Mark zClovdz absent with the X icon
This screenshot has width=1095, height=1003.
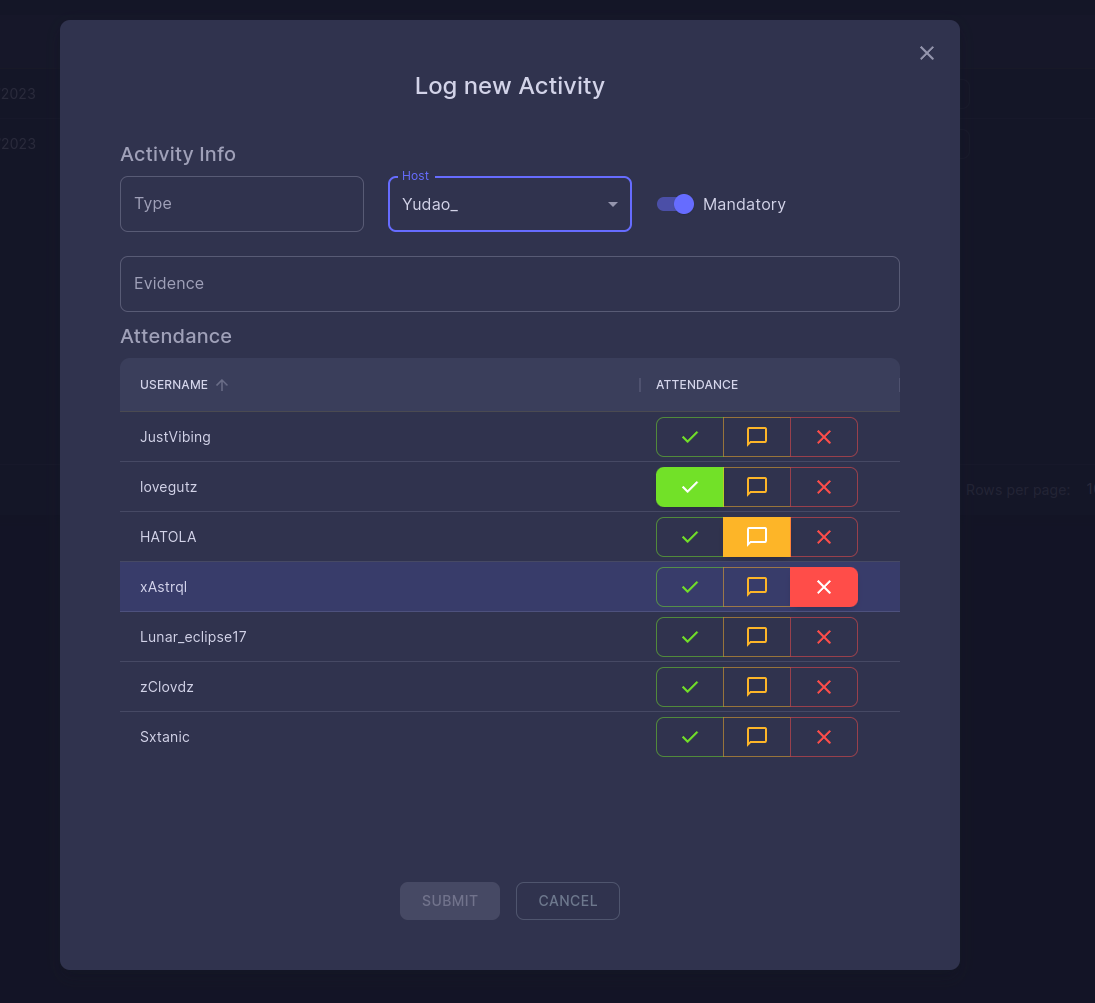pos(823,687)
